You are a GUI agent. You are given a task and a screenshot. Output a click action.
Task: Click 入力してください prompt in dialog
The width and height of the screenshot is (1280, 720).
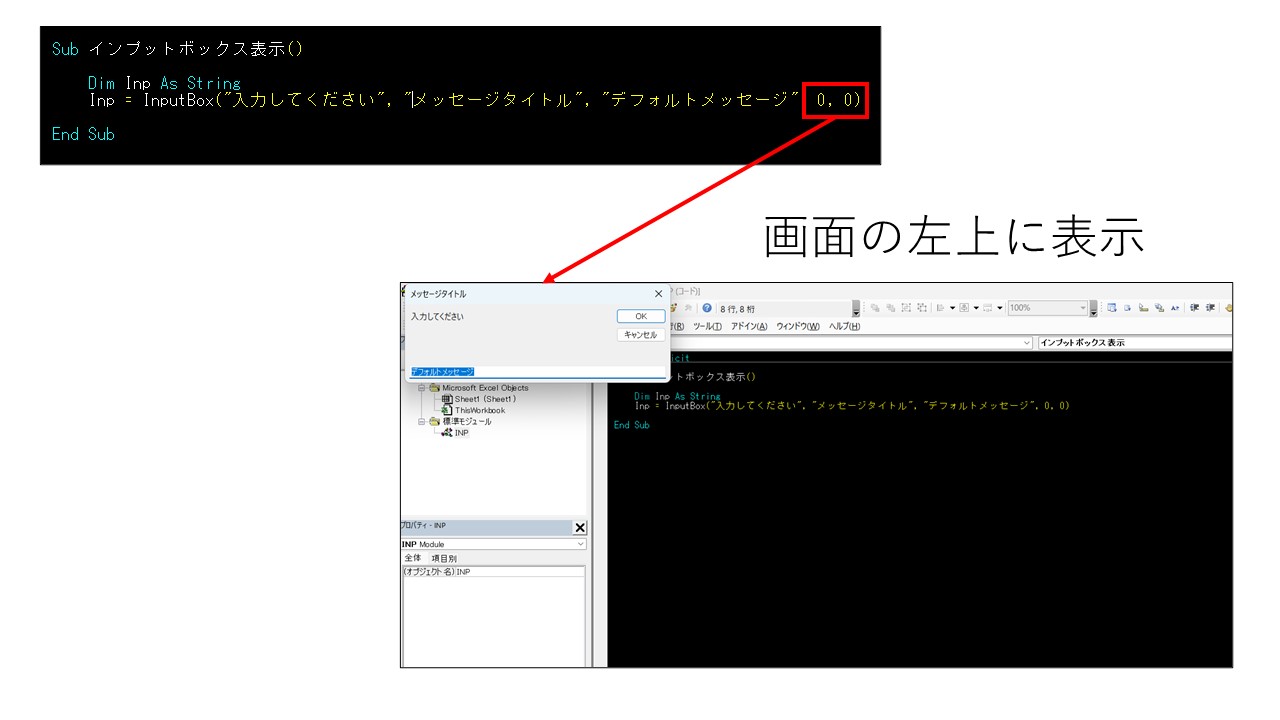[437, 316]
